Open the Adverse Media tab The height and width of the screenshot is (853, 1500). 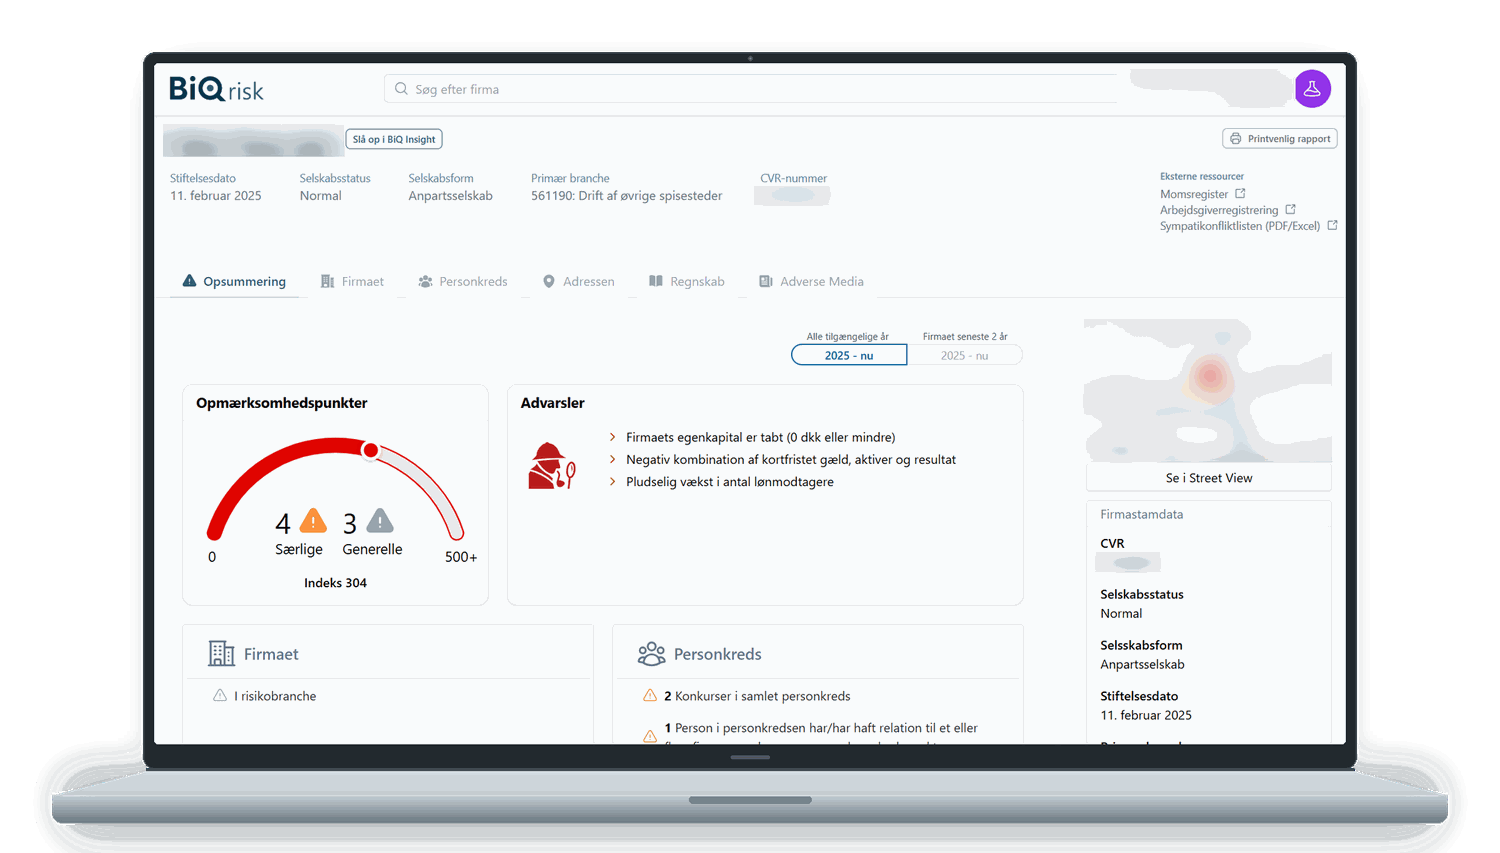click(811, 282)
